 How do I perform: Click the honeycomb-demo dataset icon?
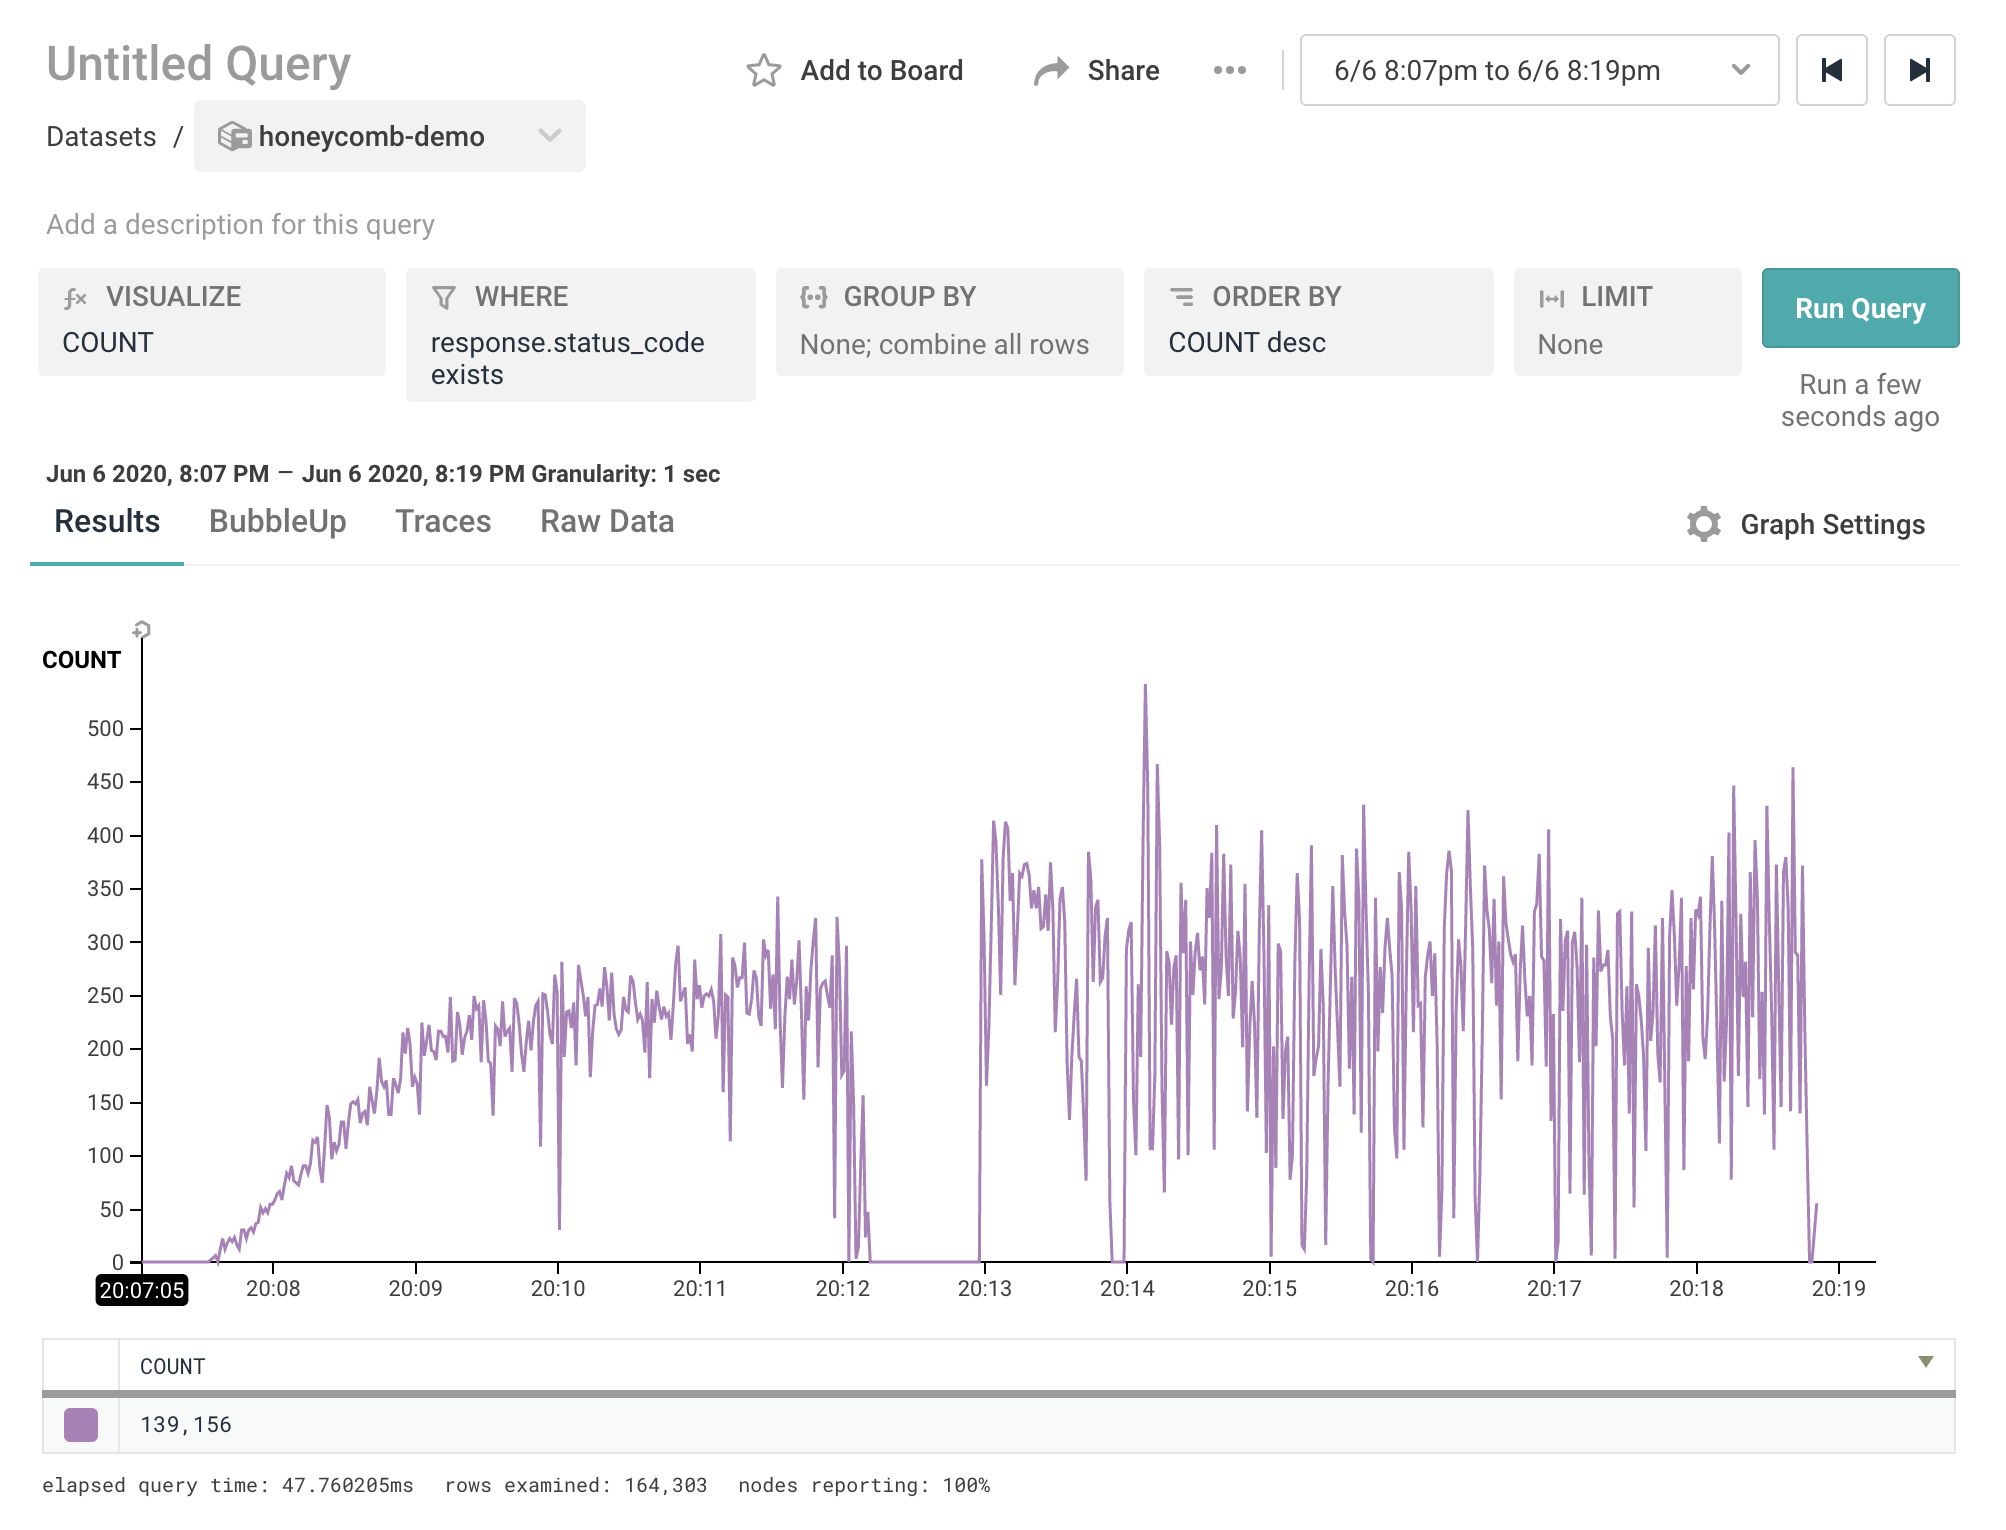point(235,136)
